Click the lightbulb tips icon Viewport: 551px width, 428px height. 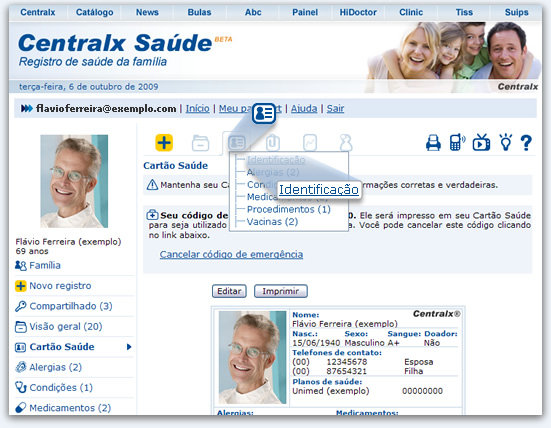click(x=506, y=142)
